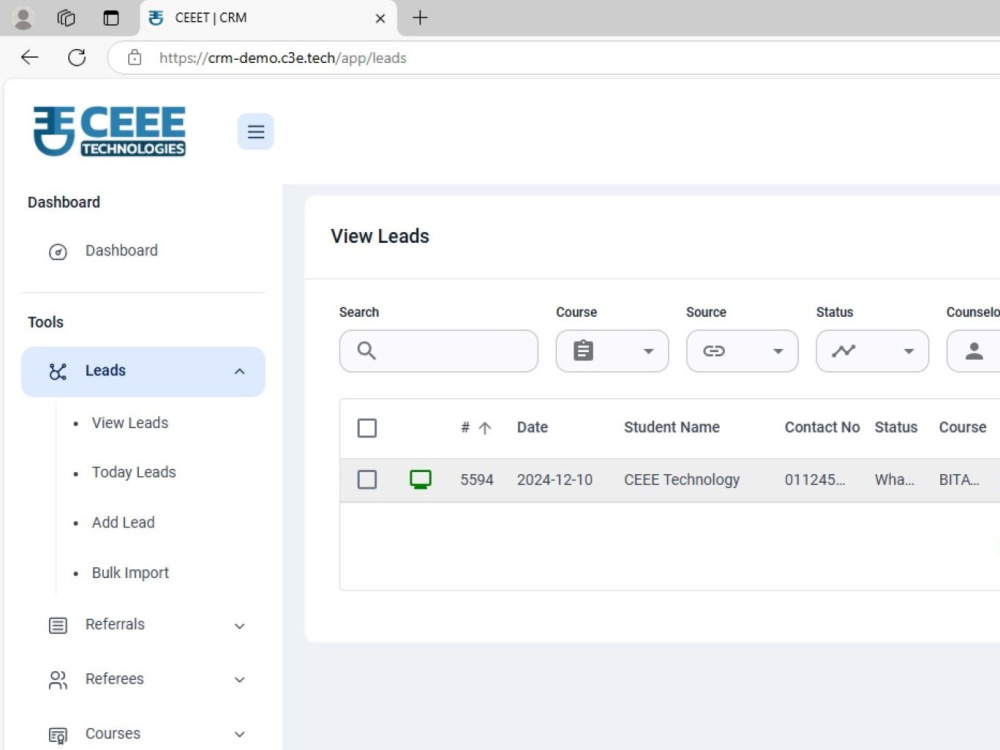
Task: Click the student name CEEE Technology
Action: [x=682, y=480]
